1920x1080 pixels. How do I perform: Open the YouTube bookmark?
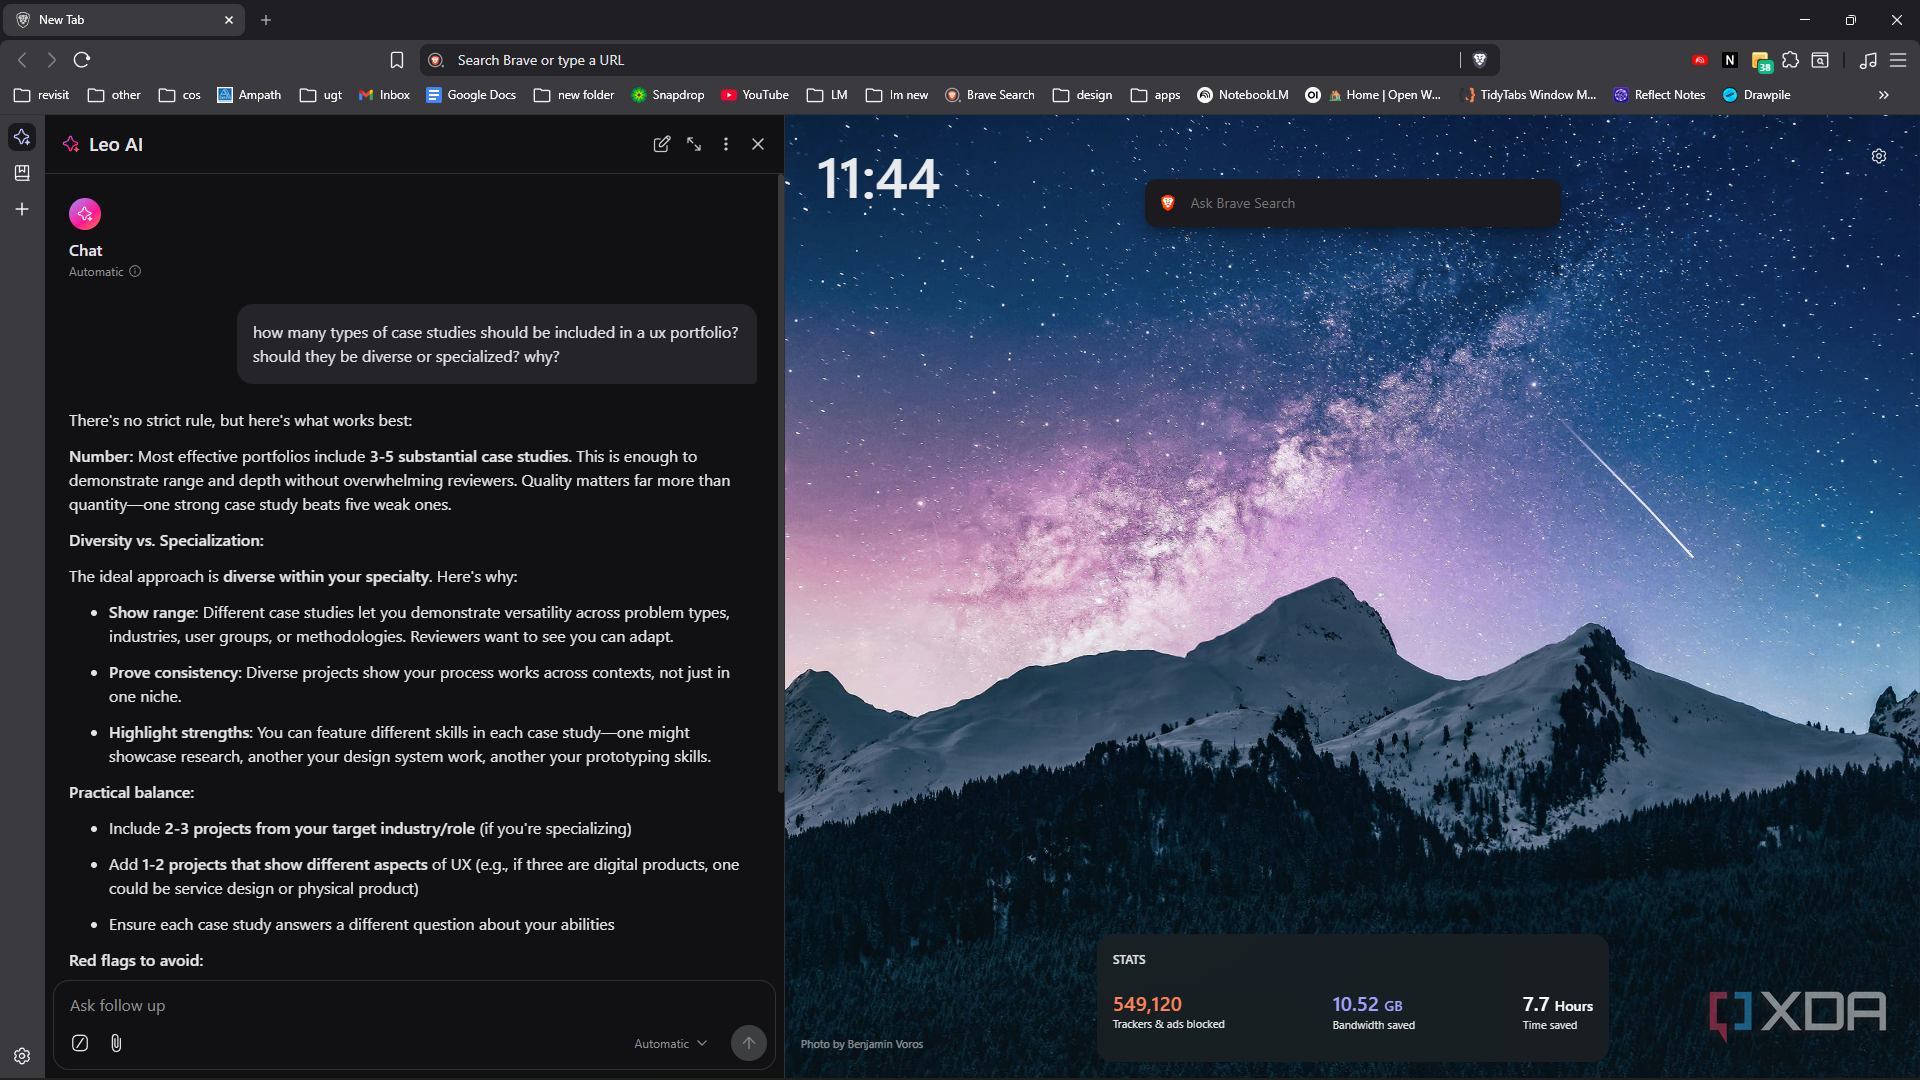755,95
